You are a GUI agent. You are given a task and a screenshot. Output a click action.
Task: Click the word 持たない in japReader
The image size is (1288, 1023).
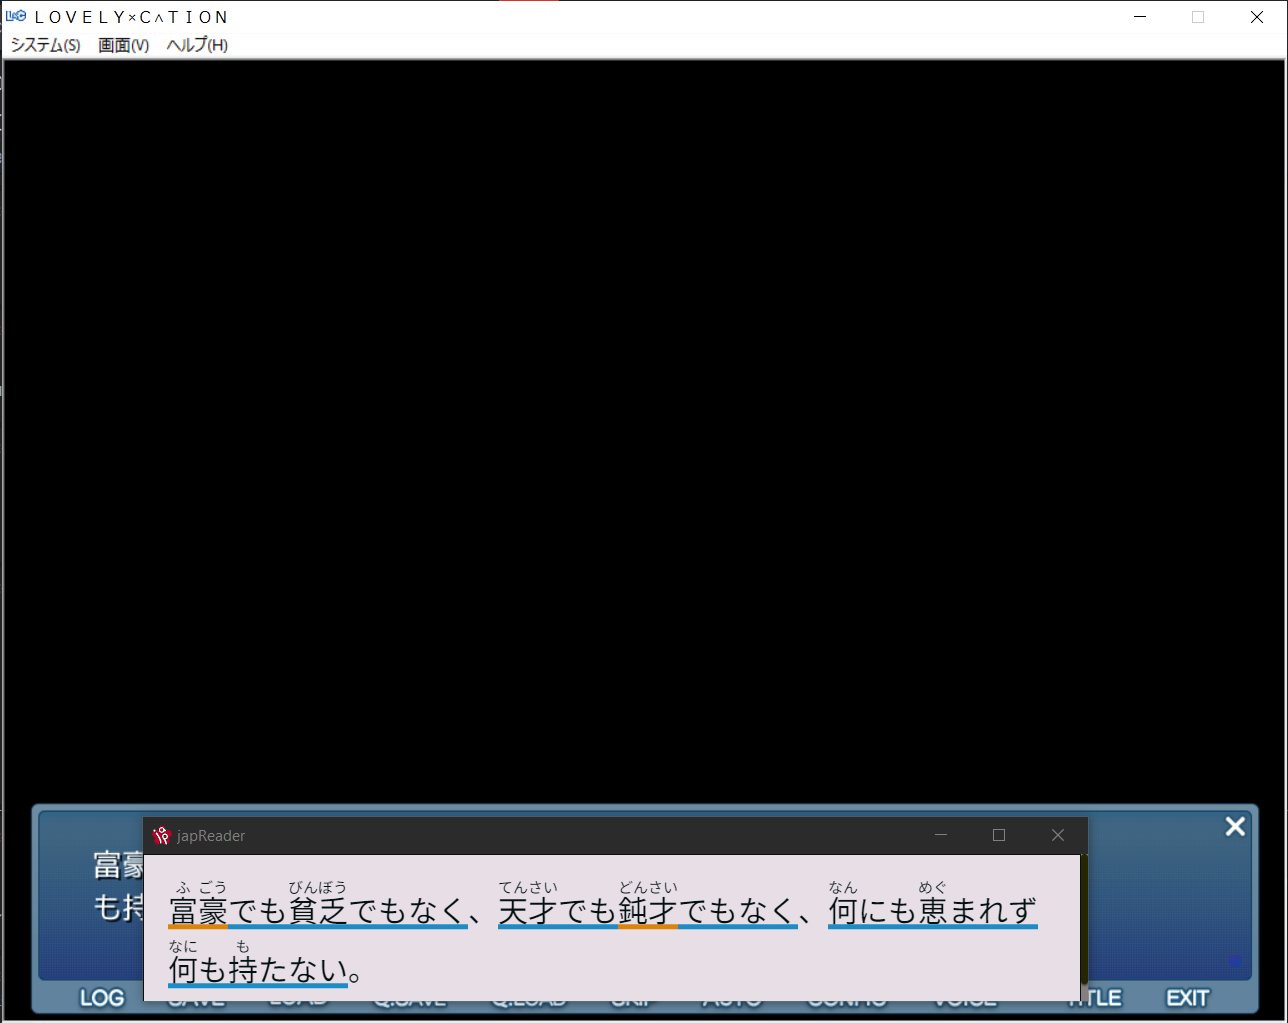click(x=288, y=970)
